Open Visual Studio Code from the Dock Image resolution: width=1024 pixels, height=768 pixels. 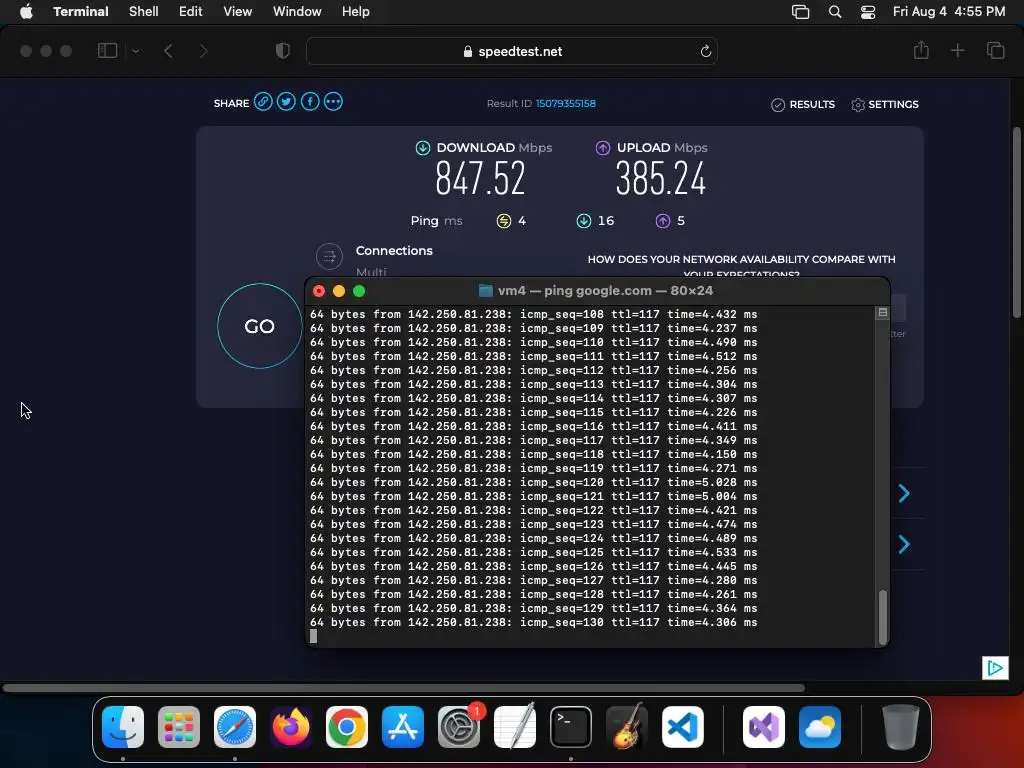coord(683,727)
